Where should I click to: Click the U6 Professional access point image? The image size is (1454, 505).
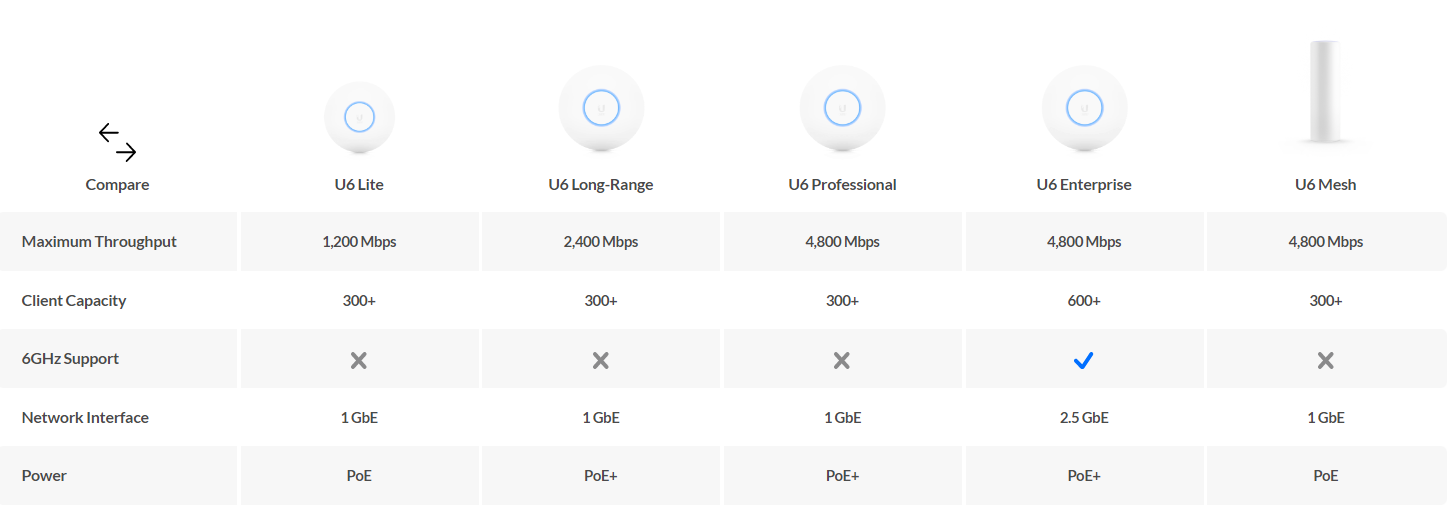click(842, 108)
